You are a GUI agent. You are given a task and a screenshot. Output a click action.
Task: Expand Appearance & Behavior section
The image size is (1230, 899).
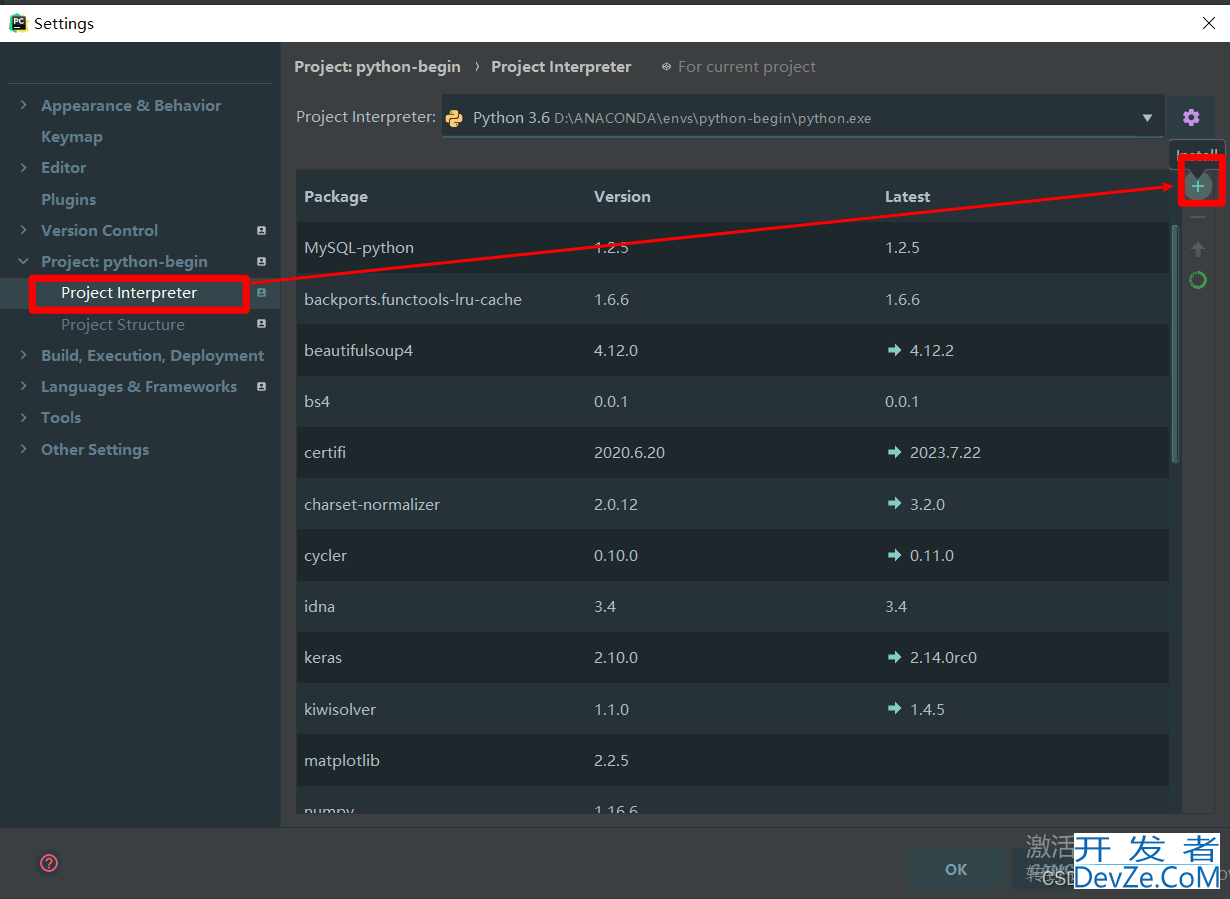23,105
